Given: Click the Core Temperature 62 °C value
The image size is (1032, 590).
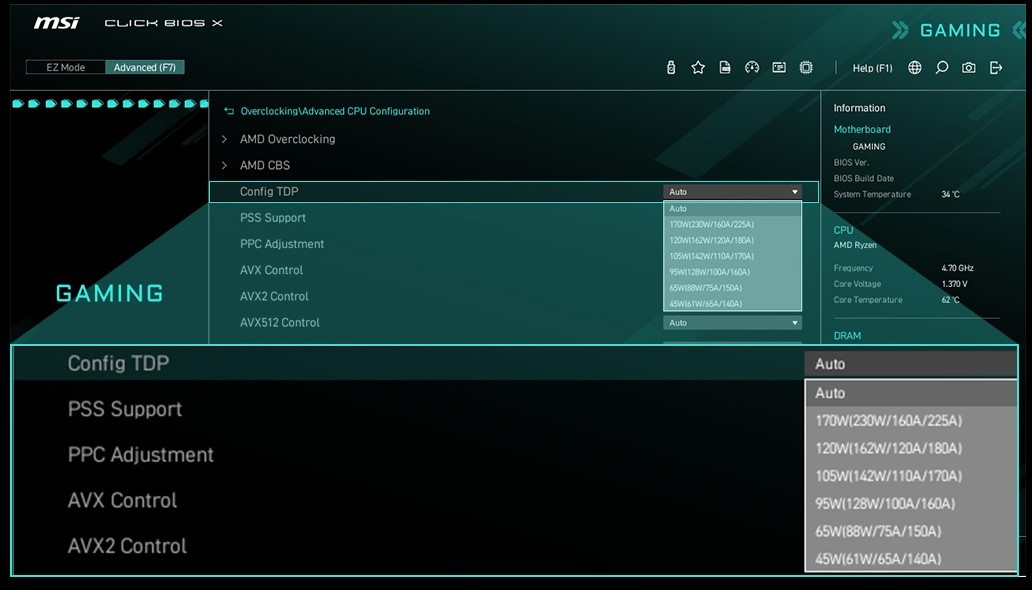Looking at the screenshot, I should [950, 300].
